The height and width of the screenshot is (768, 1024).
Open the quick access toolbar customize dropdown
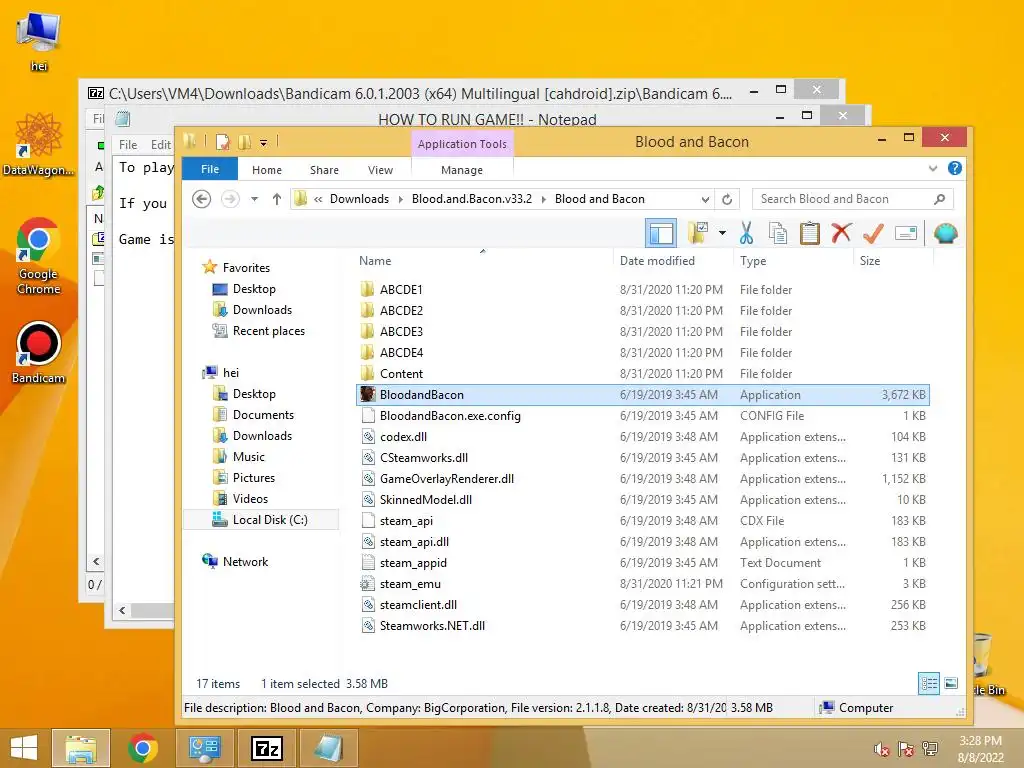point(263,142)
